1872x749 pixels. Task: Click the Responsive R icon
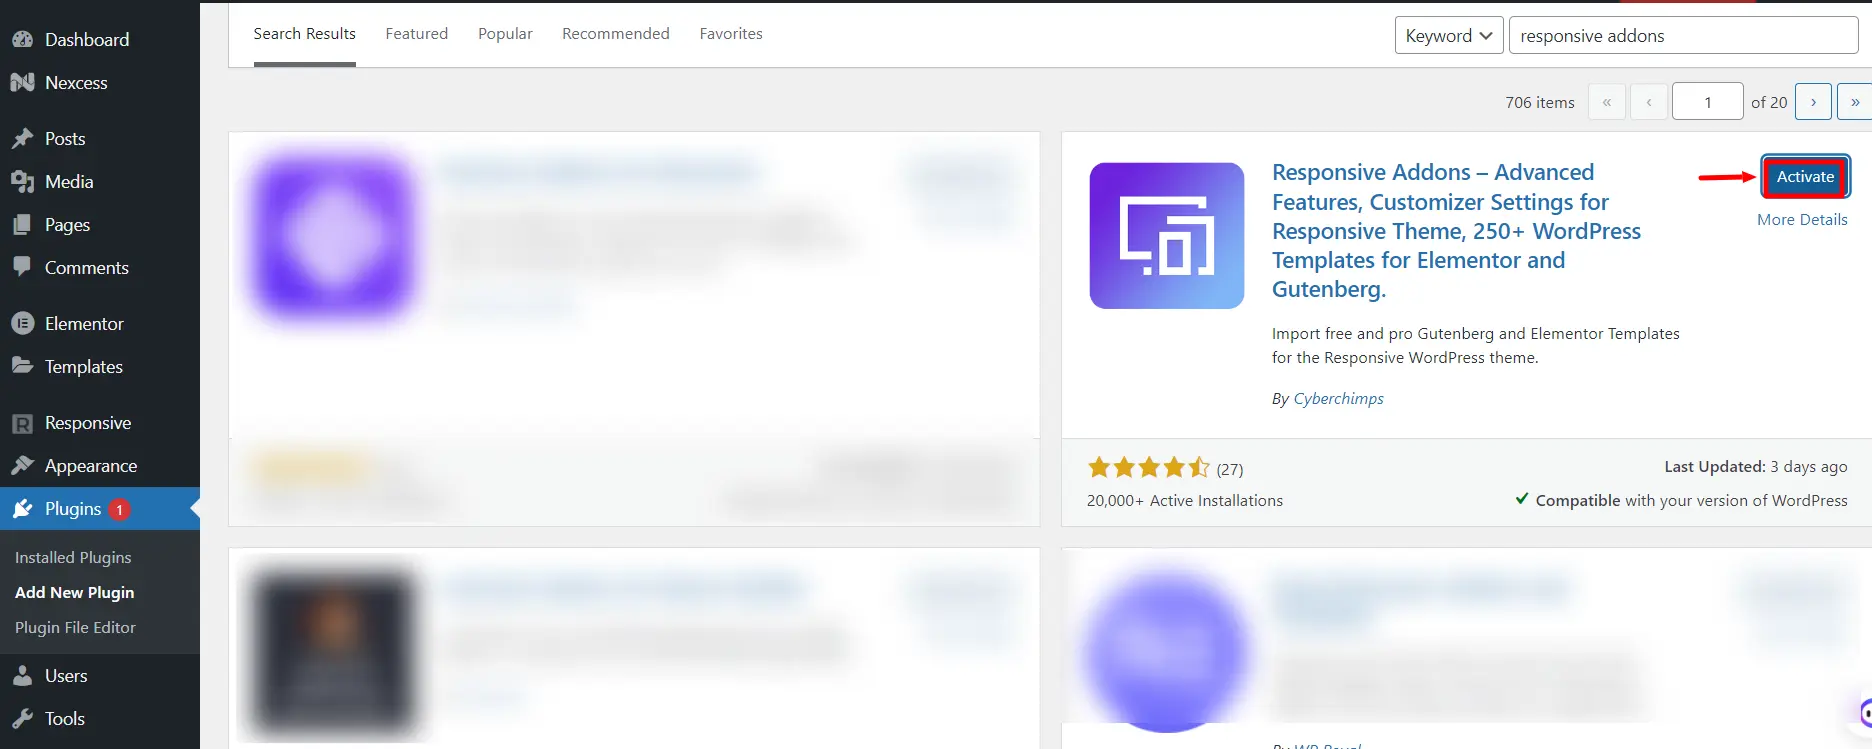pyautogui.click(x=22, y=424)
